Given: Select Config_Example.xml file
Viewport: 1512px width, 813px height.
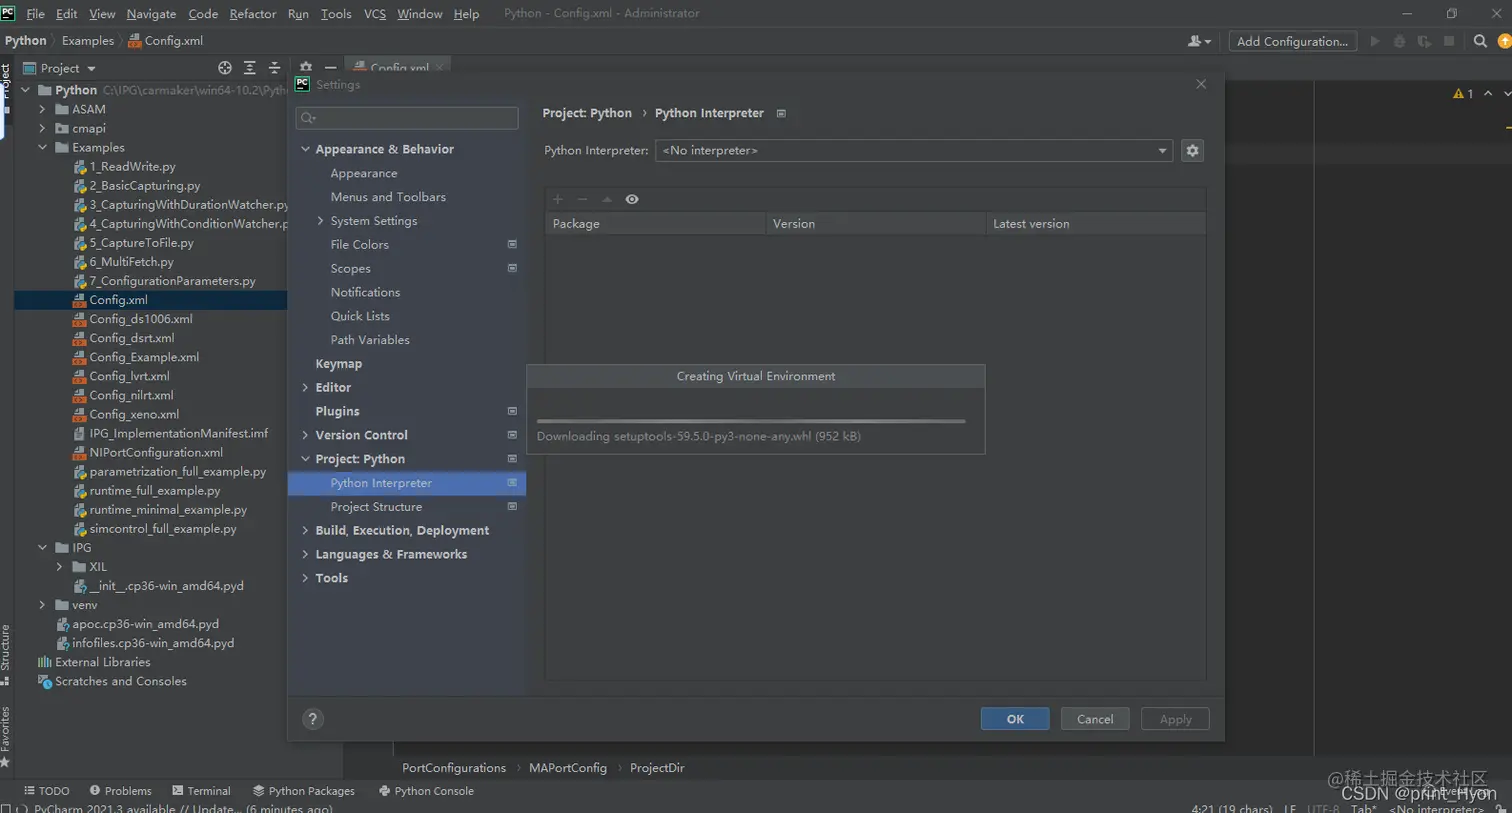Looking at the screenshot, I should [144, 357].
